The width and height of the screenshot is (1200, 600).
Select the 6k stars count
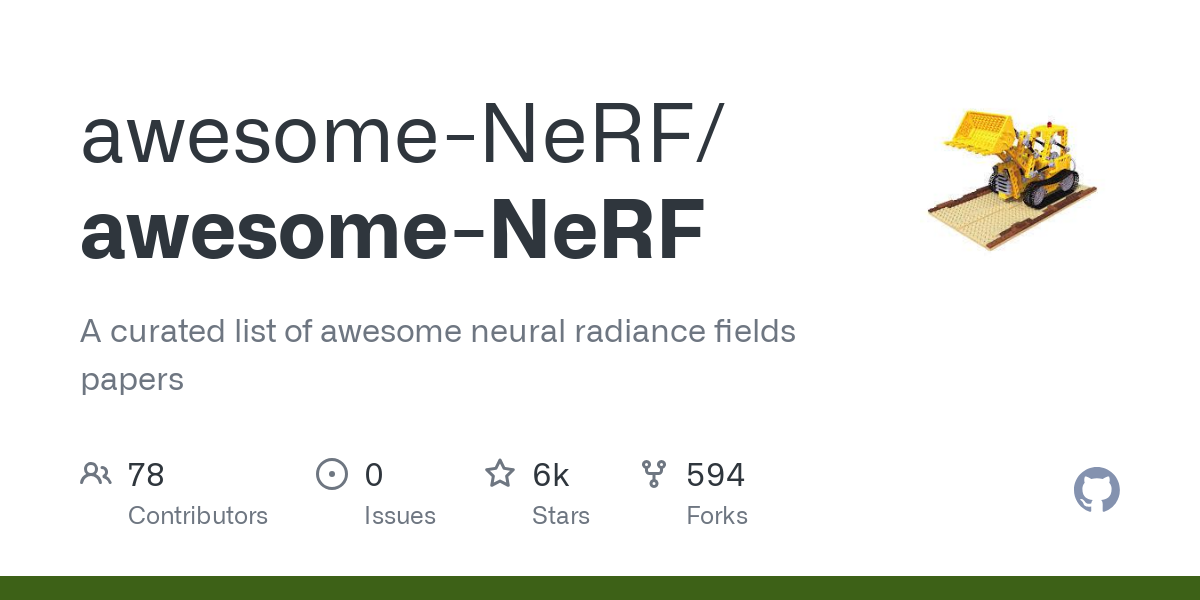coord(551,475)
